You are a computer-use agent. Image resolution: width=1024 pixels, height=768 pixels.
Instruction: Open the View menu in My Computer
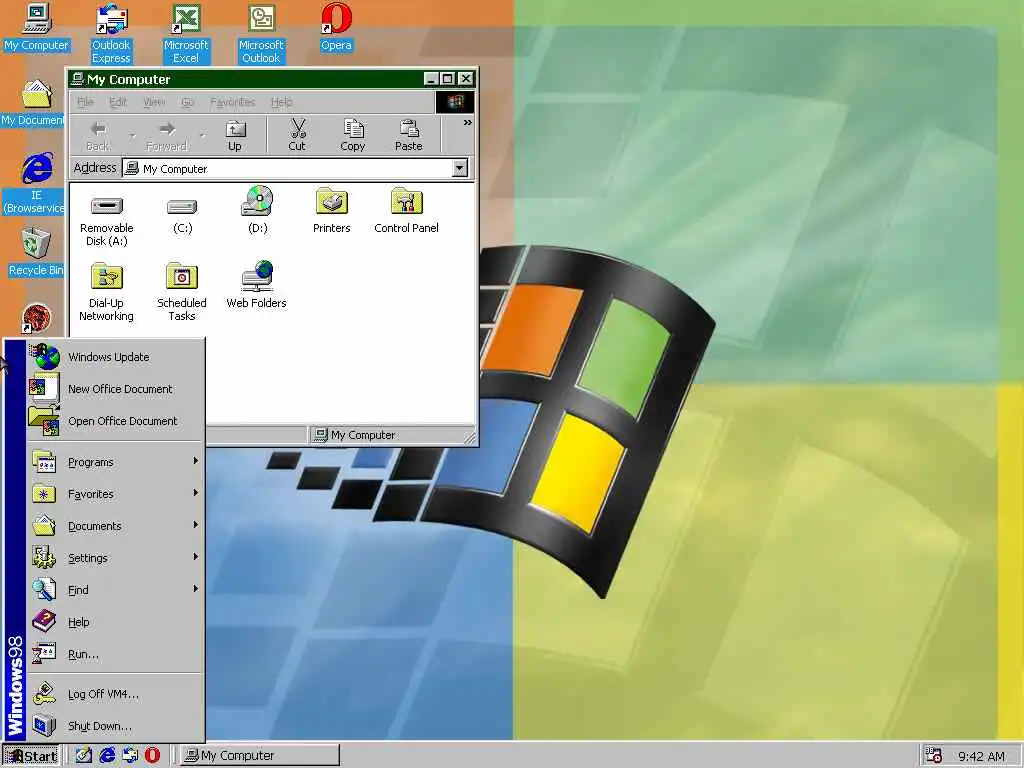click(x=154, y=102)
